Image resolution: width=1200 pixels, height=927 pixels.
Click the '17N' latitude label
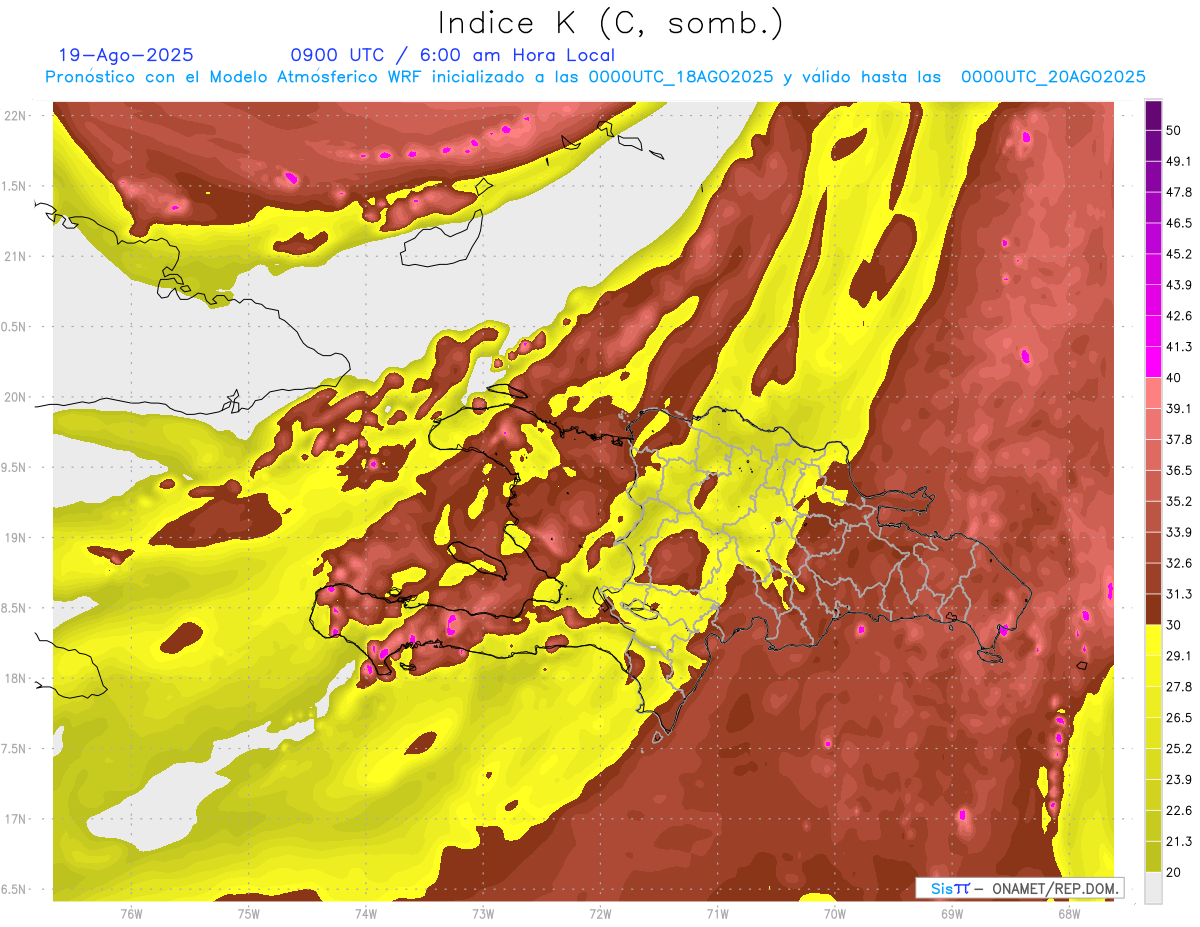(x=14, y=819)
